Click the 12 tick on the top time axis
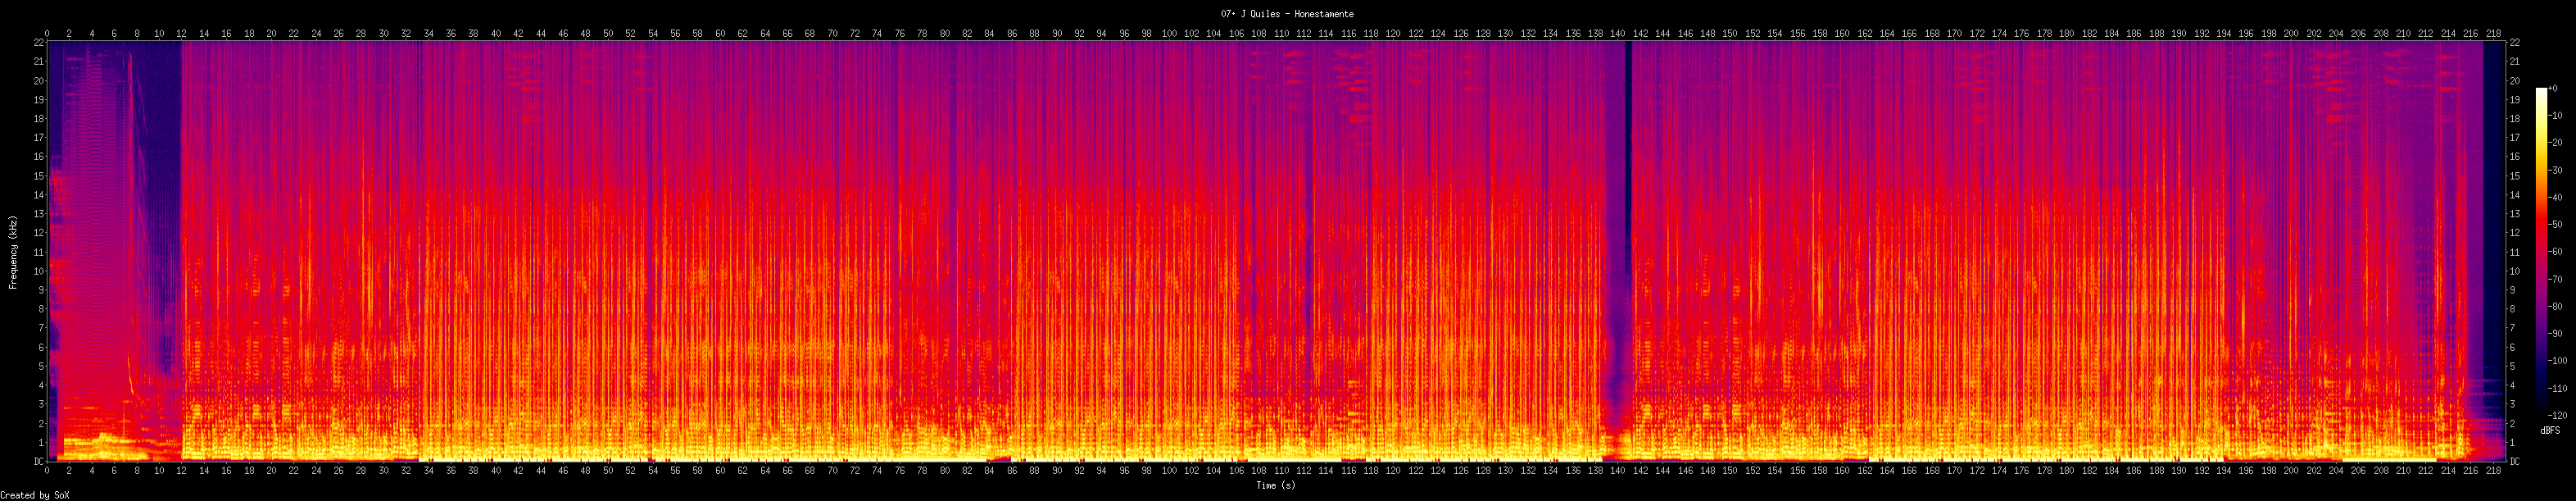Screen dimensions: 2576x501 click(181, 34)
